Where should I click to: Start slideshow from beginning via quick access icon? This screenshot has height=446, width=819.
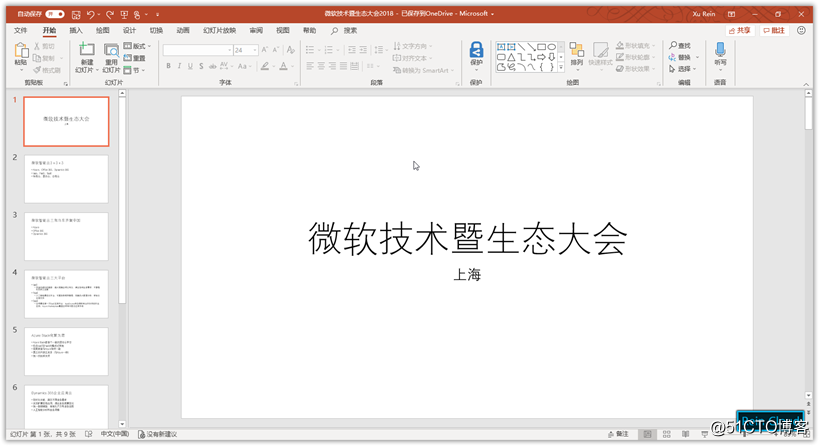pyautogui.click(x=124, y=15)
